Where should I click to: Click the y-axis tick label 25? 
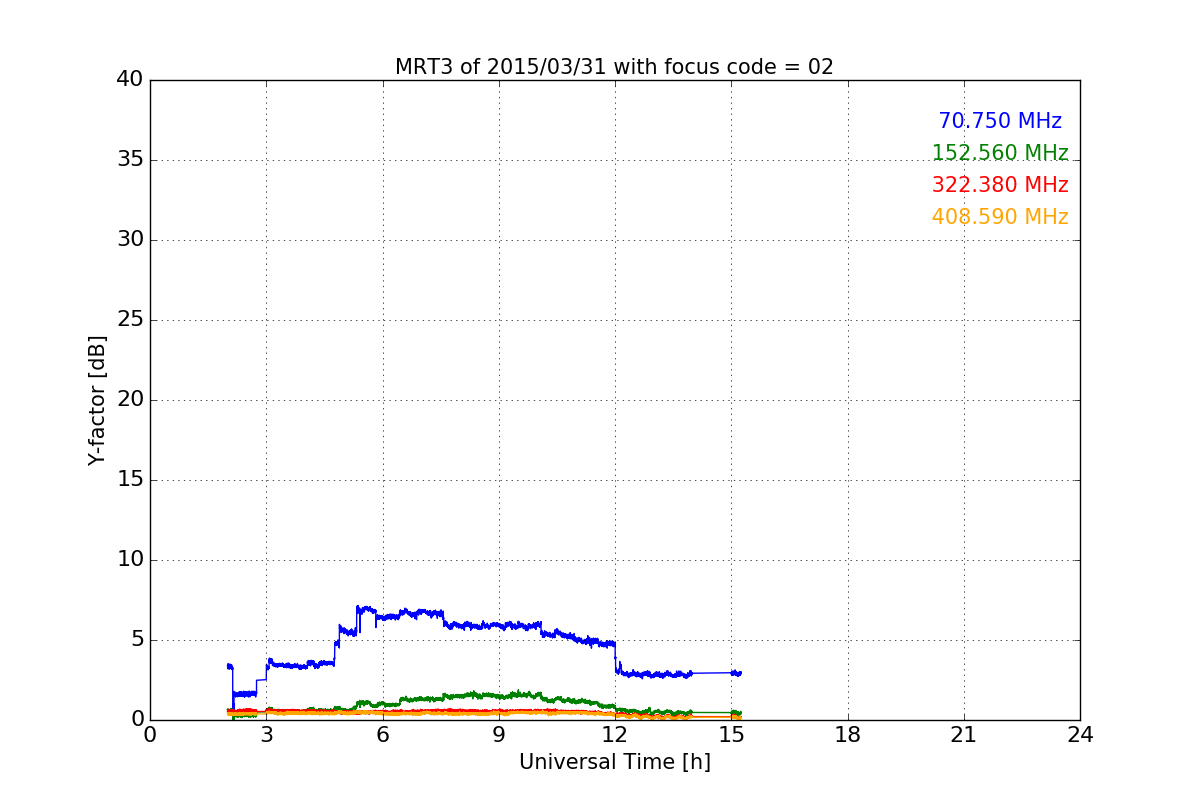click(130, 320)
